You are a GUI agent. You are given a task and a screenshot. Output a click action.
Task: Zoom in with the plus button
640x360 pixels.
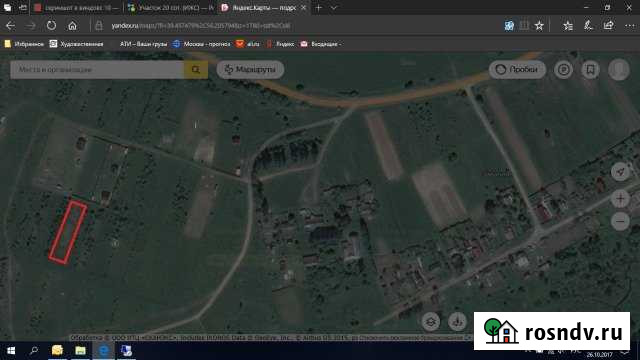click(x=620, y=199)
